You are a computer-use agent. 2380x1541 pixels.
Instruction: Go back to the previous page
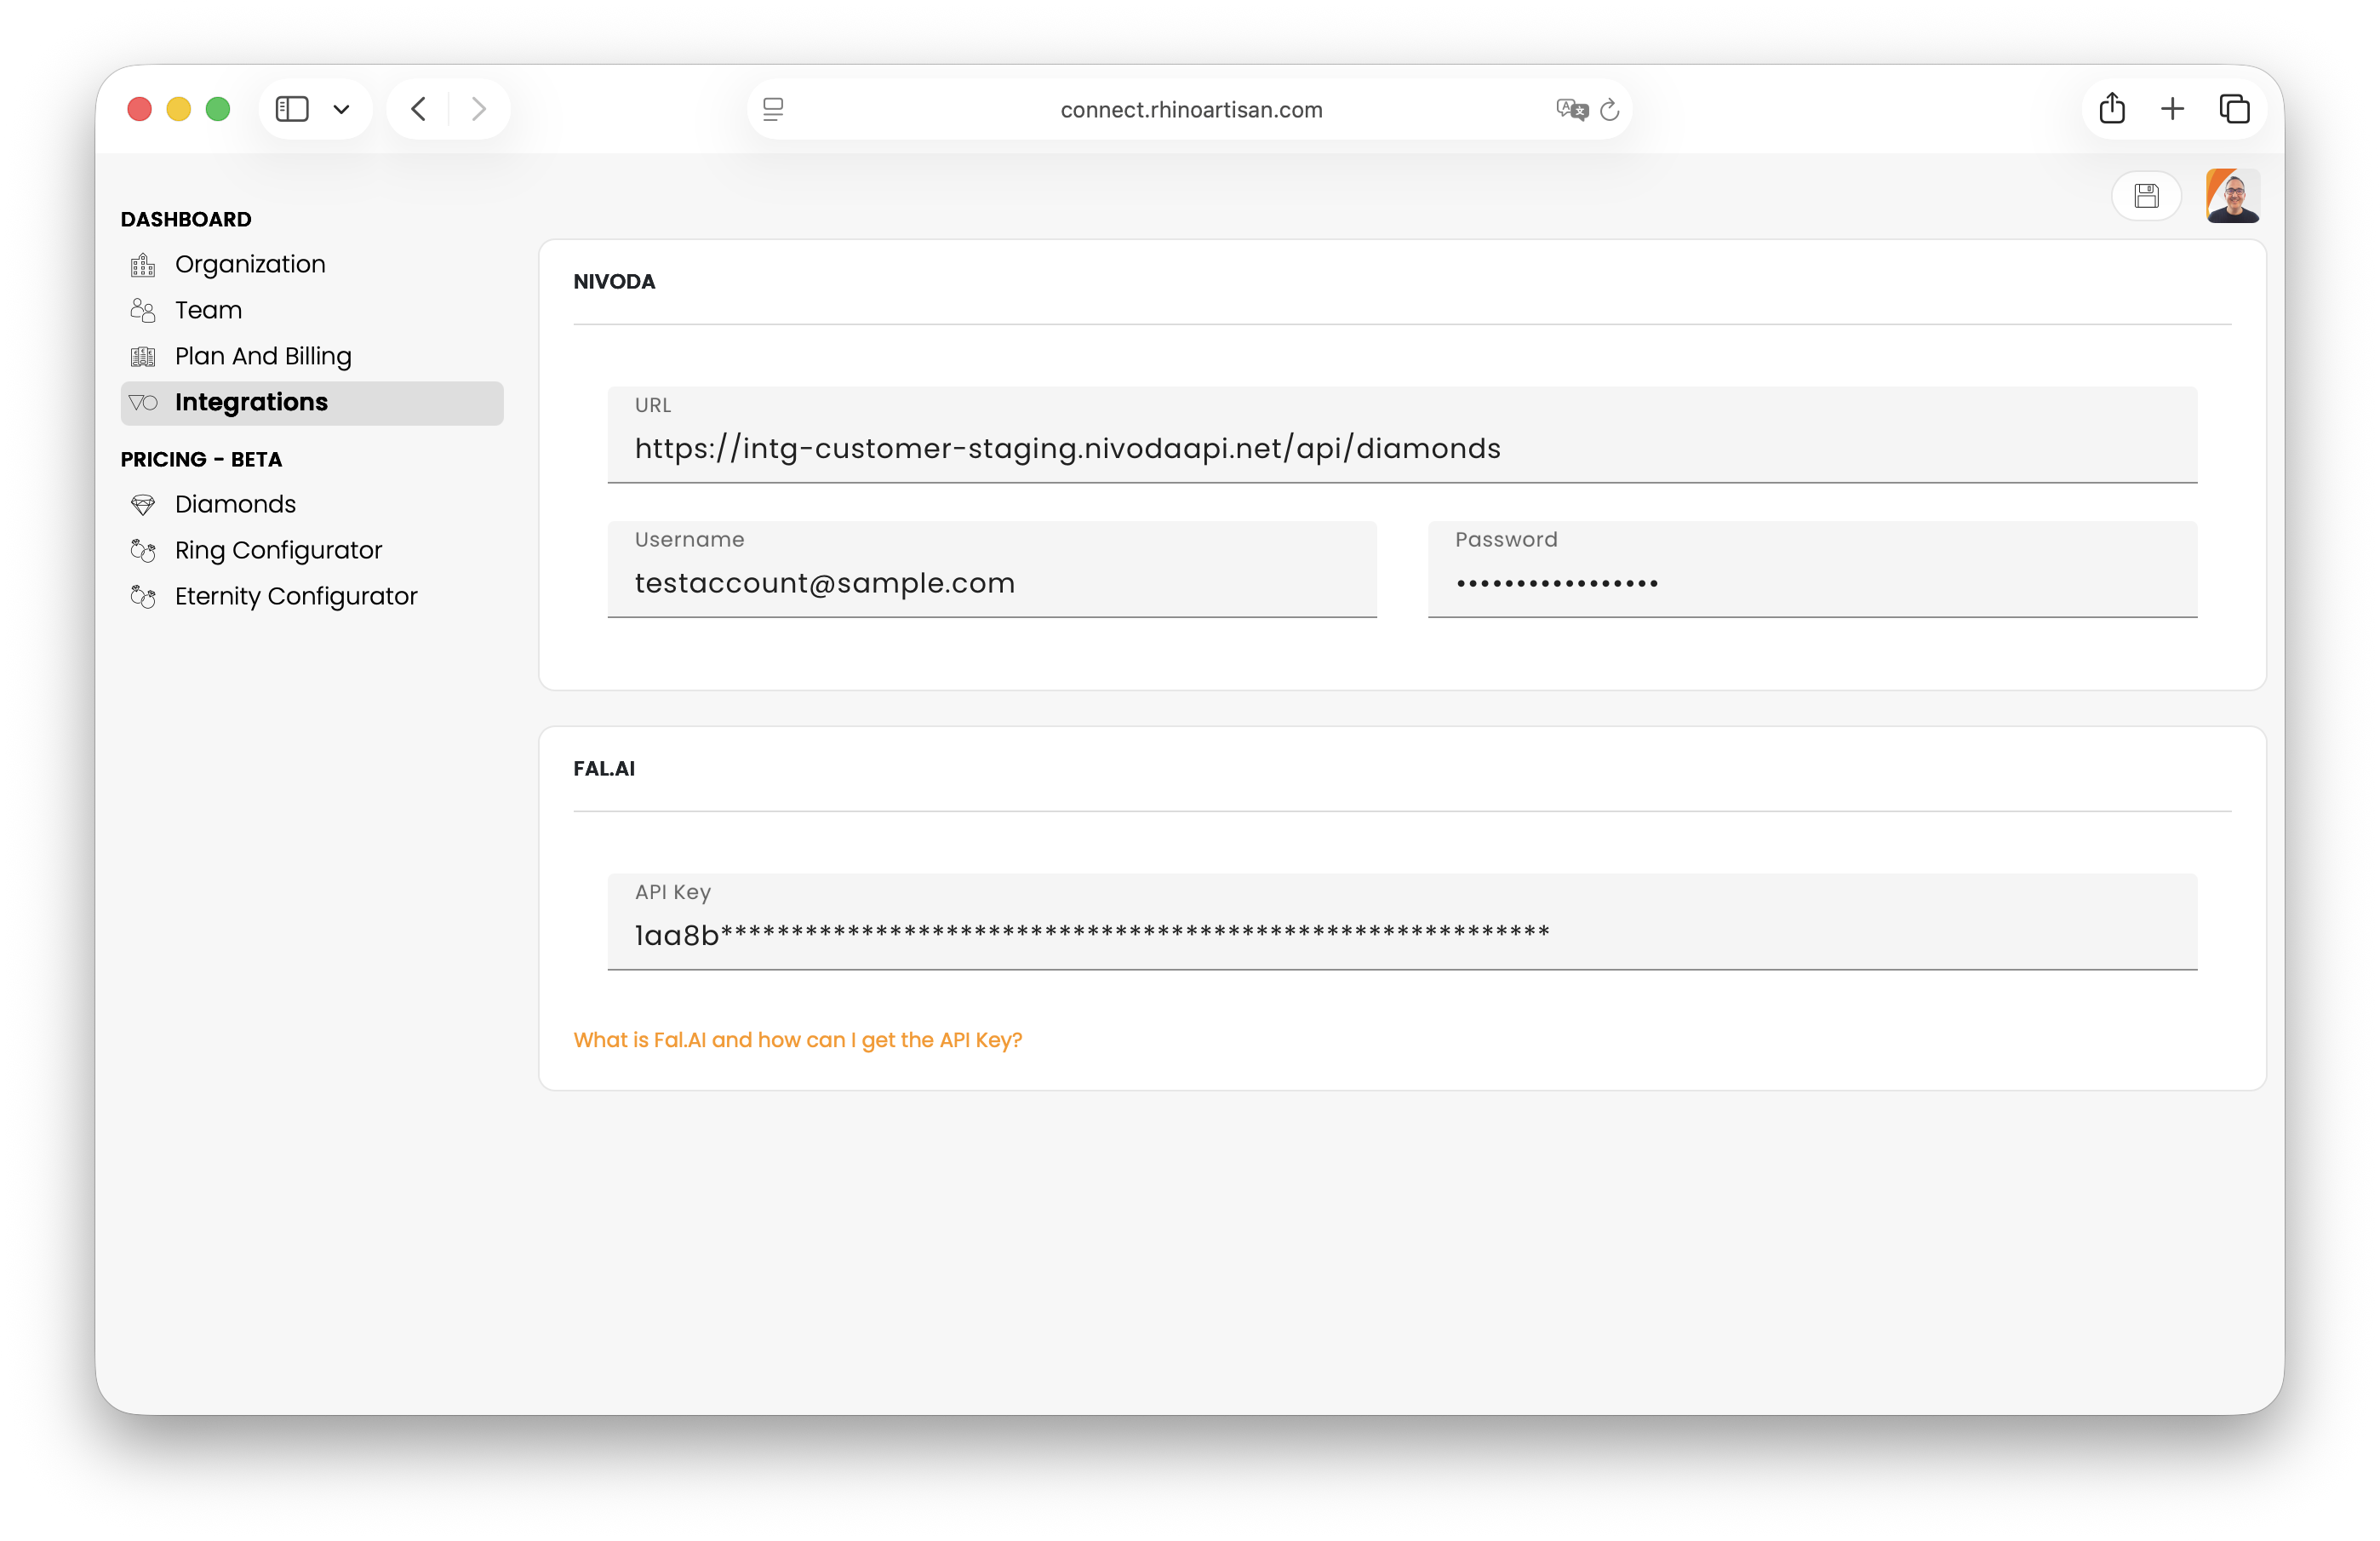(x=419, y=109)
